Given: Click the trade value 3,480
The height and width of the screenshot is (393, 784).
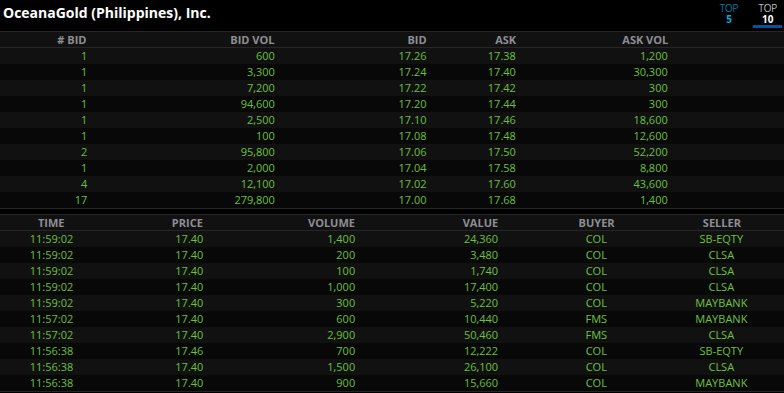Looking at the screenshot, I should click(x=484, y=255).
